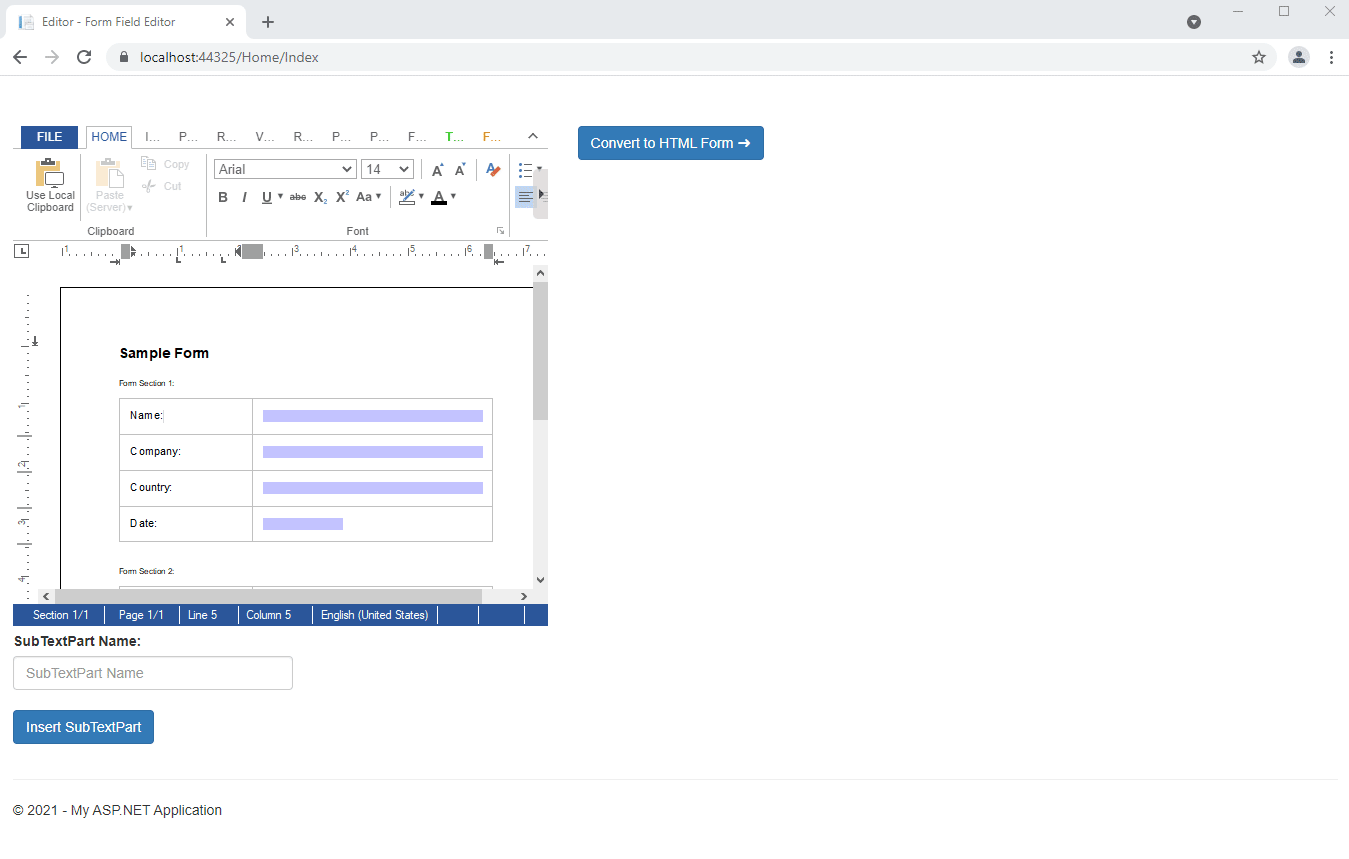1349x859 pixels.
Task: Click Column 5 in status bar
Action: click(269, 615)
